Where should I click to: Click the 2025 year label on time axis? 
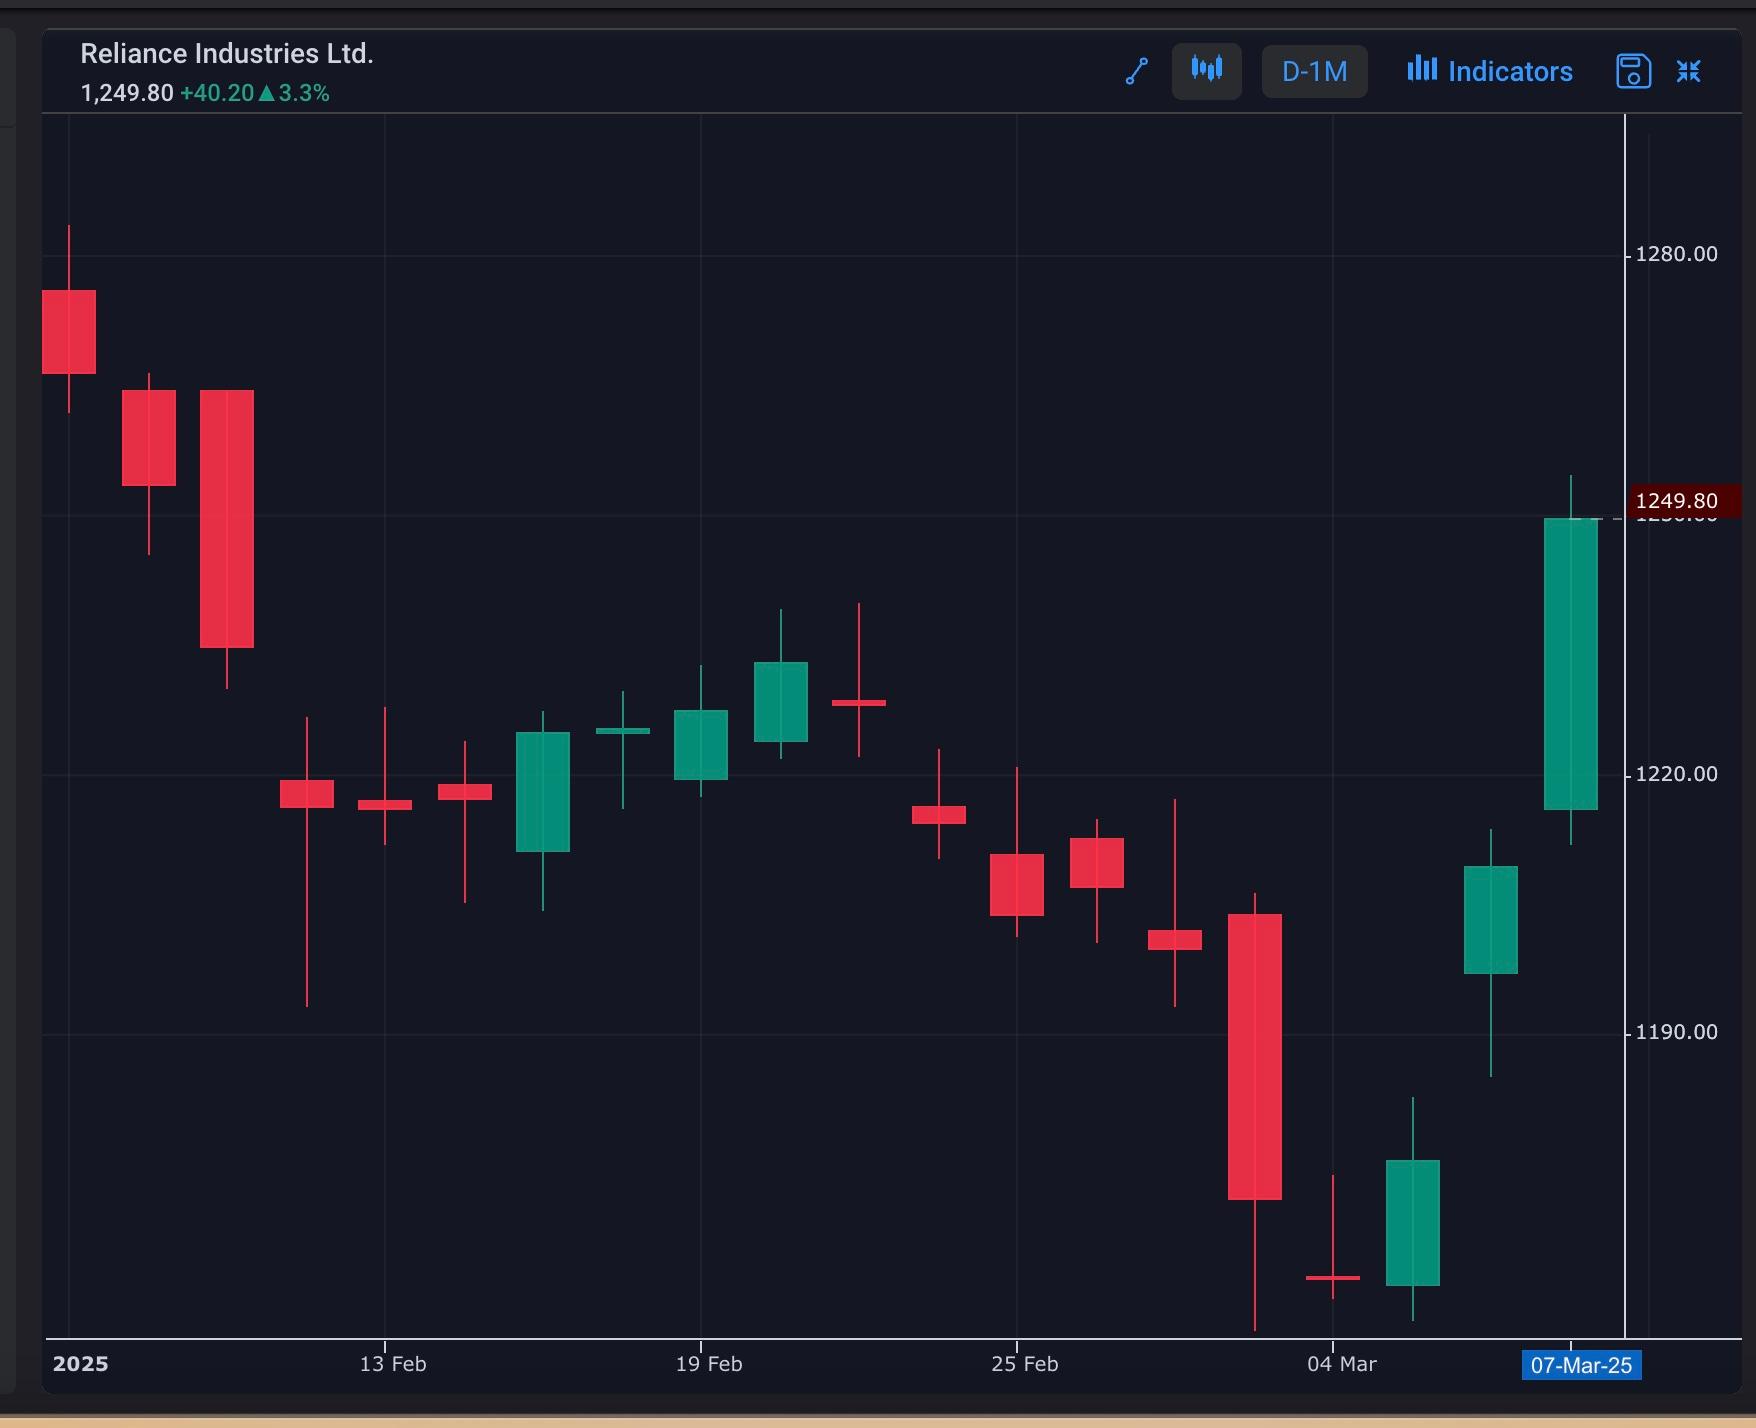pos(81,1364)
